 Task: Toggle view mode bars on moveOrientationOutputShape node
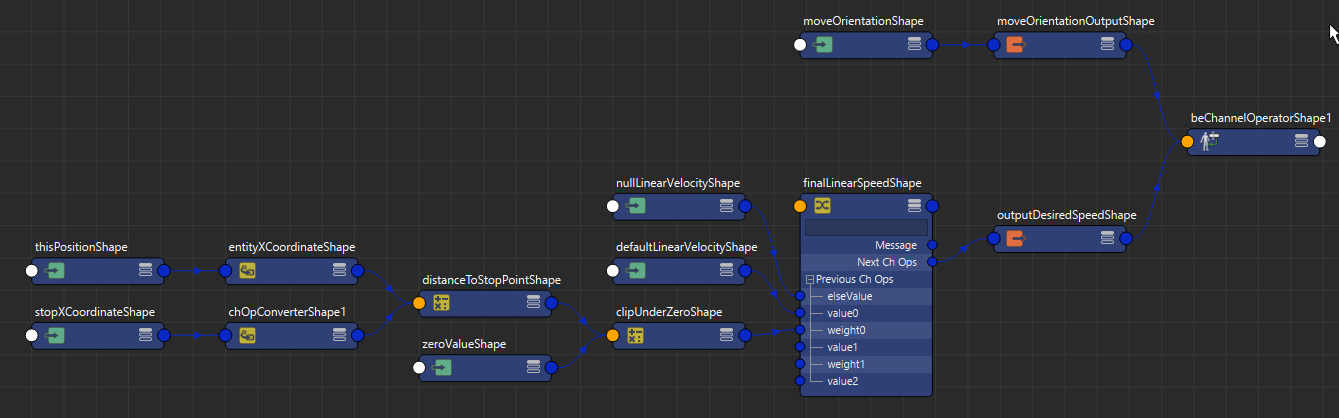pyautogui.click(x=1107, y=45)
